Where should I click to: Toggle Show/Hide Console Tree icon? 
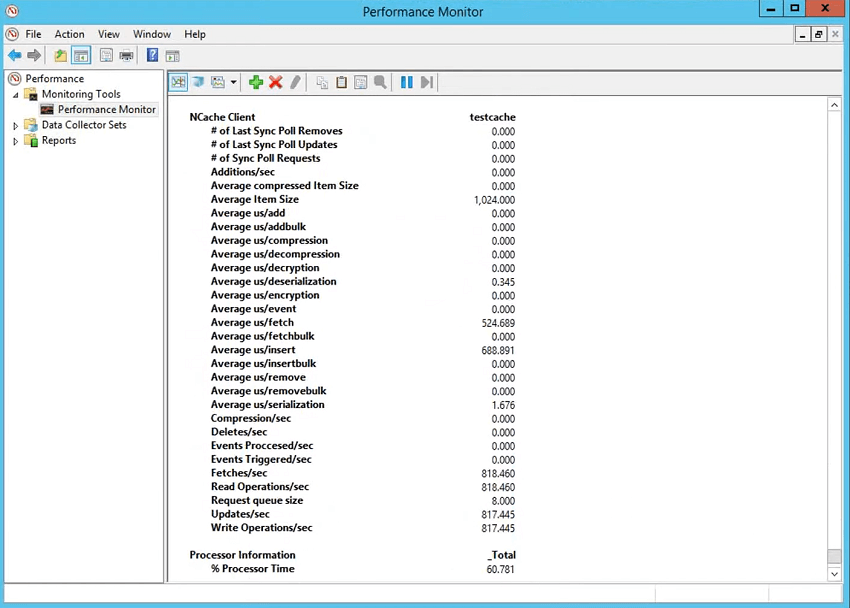81,55
